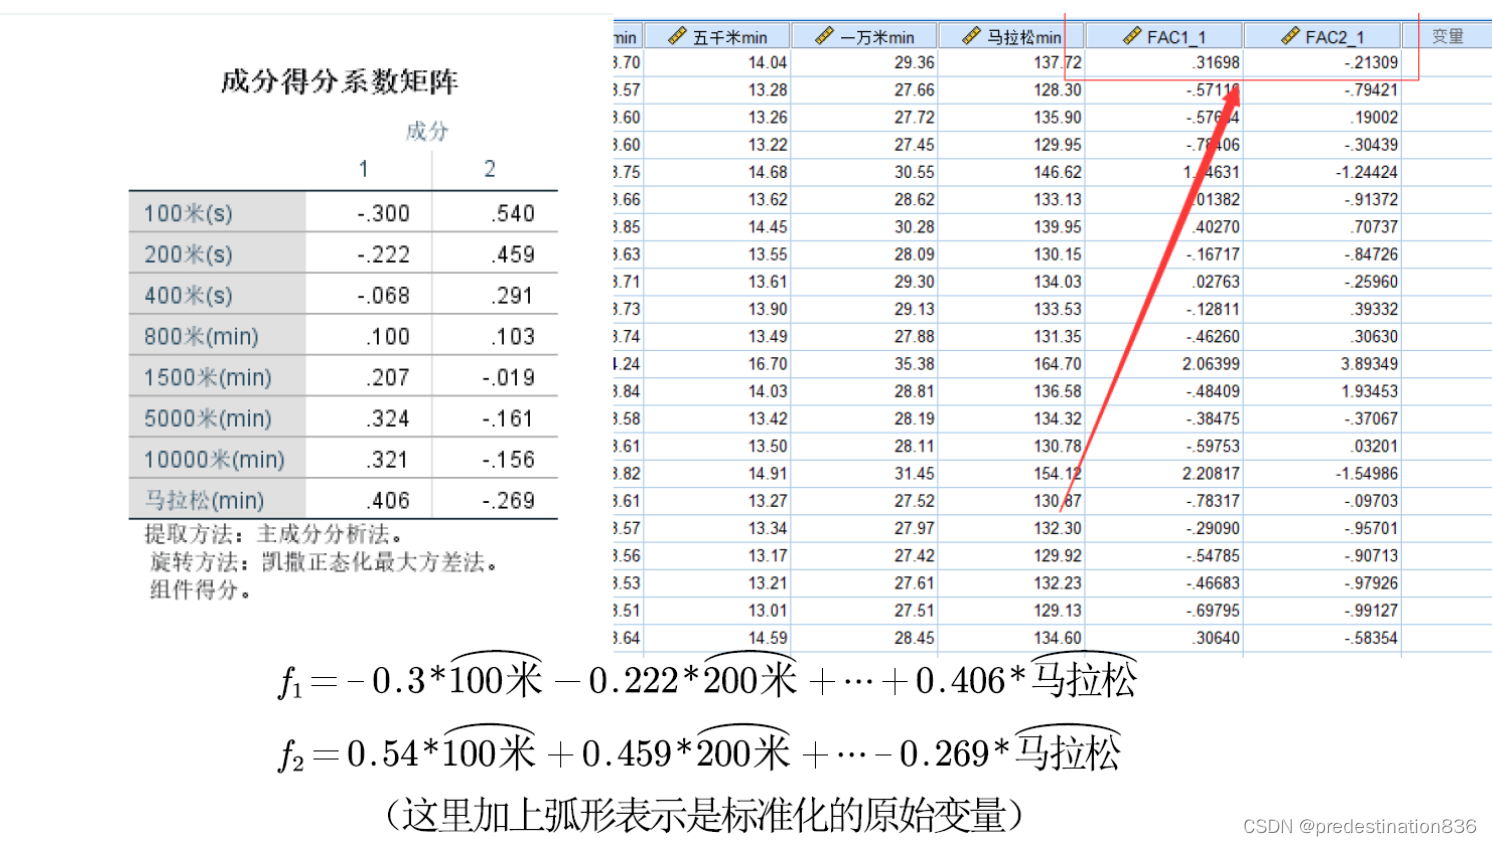
Task: Click coefficient .540 in the 100米(s) row
Action: click(514, 213)
